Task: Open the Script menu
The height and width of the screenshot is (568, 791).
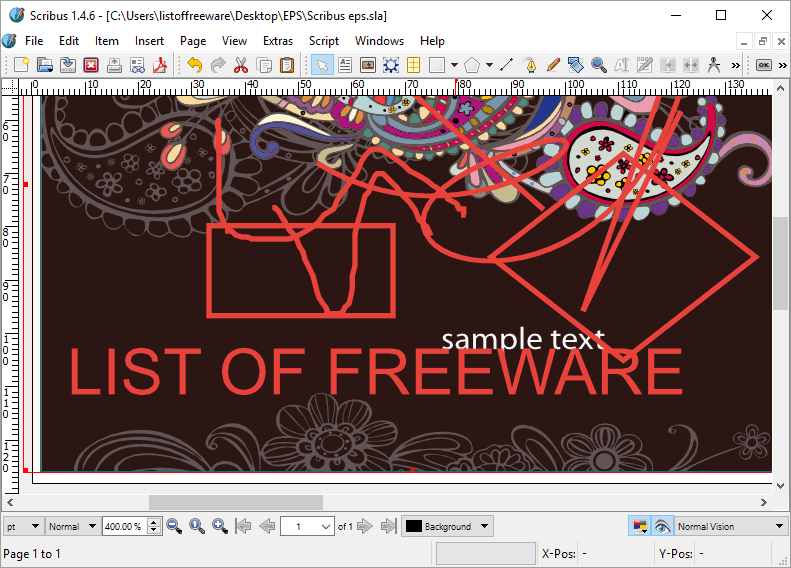Action: click(x=324, y=41)
